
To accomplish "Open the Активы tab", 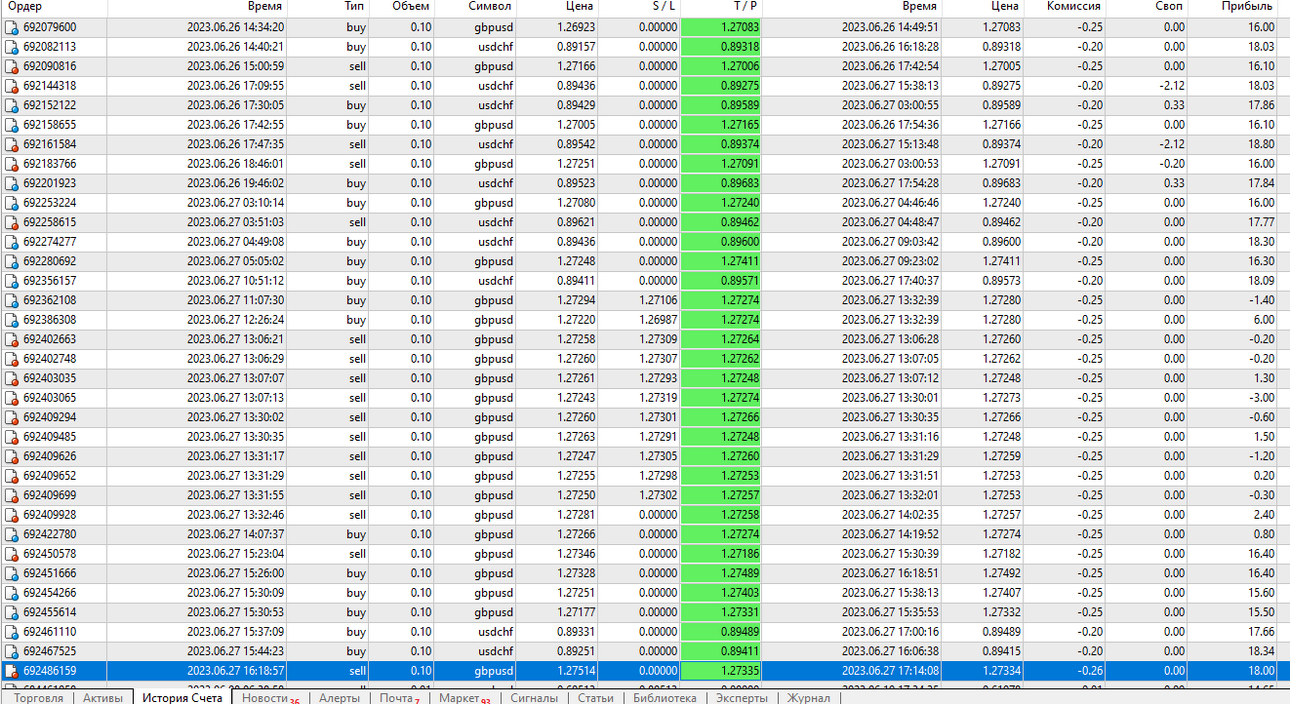I will click(x=102, y=698).
